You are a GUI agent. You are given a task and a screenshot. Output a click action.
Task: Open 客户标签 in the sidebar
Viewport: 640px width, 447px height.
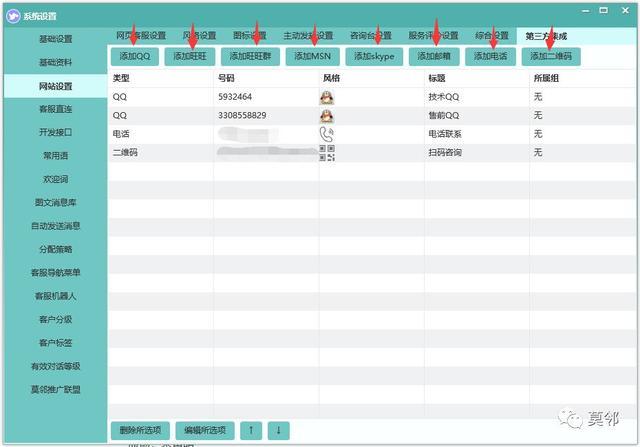click(x=56, y=343)
